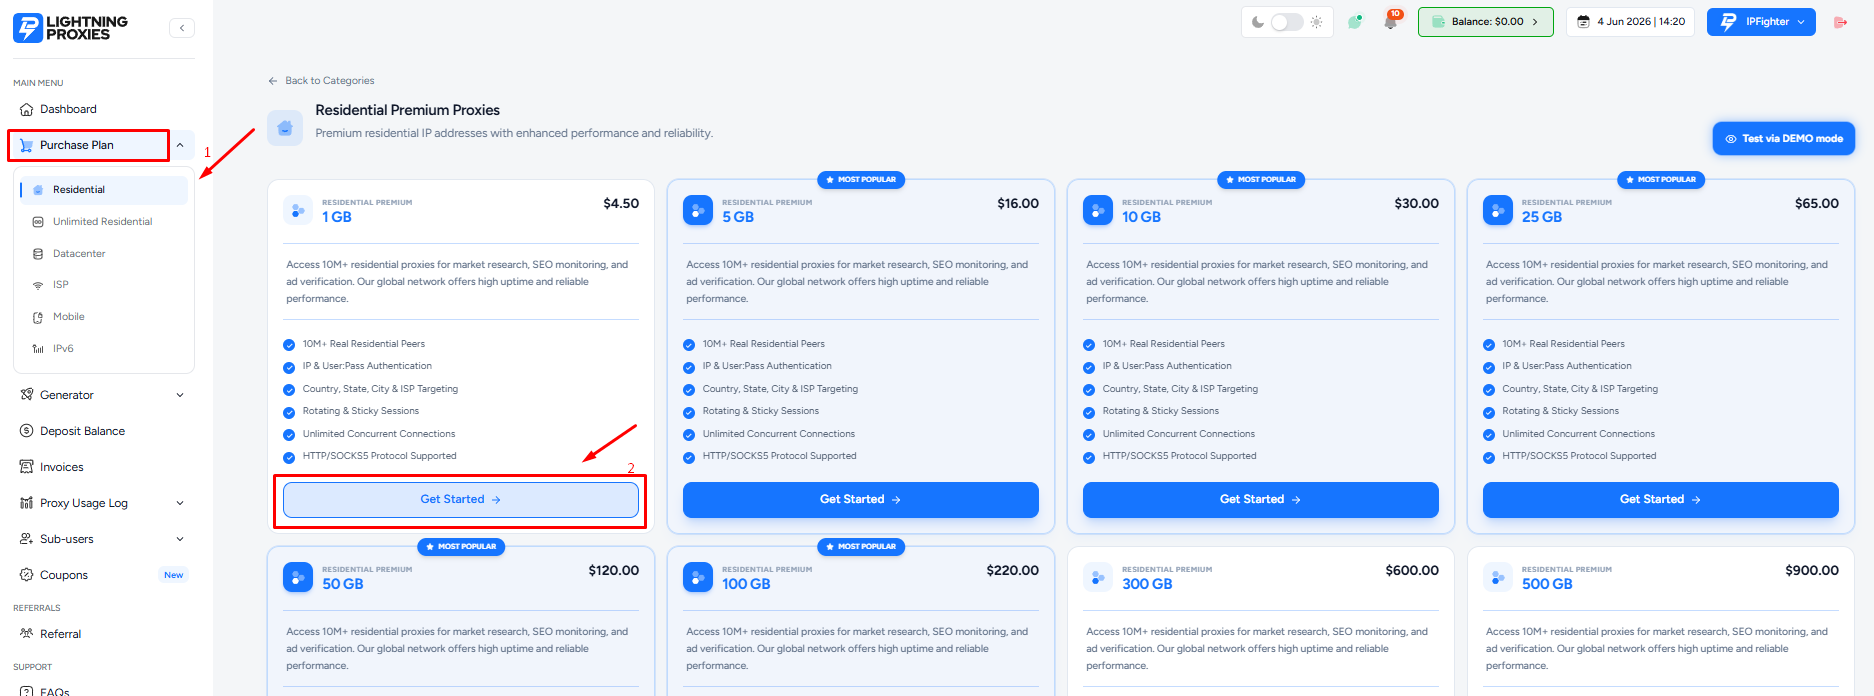Select Mobile in the sidebar
The width and height of the screenshot is (1874, 696).
pyautogui.click(x=69, y=317)
